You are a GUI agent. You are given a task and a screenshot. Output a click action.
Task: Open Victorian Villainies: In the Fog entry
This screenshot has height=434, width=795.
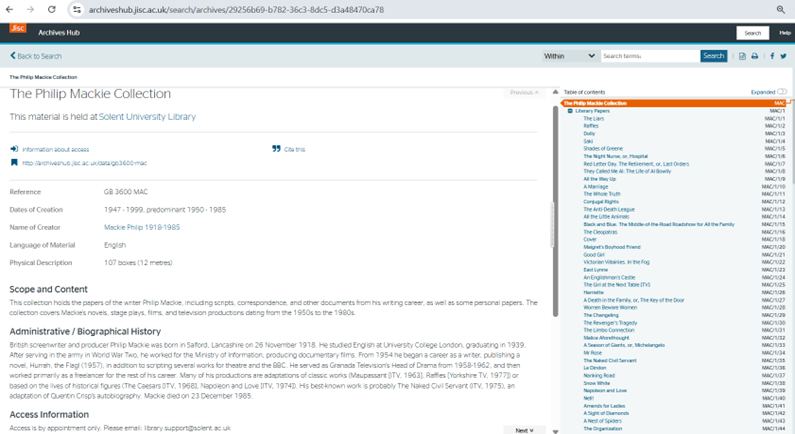(x=616, y=262)
